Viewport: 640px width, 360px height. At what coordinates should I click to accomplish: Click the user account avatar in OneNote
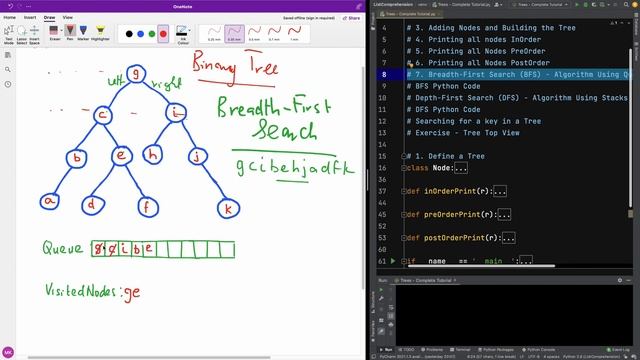pos(8,352)
